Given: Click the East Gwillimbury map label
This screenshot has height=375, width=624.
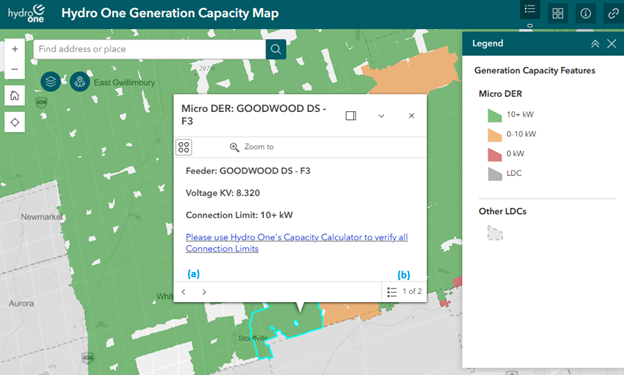Looking at the screenshot, I should pos(124,82).
